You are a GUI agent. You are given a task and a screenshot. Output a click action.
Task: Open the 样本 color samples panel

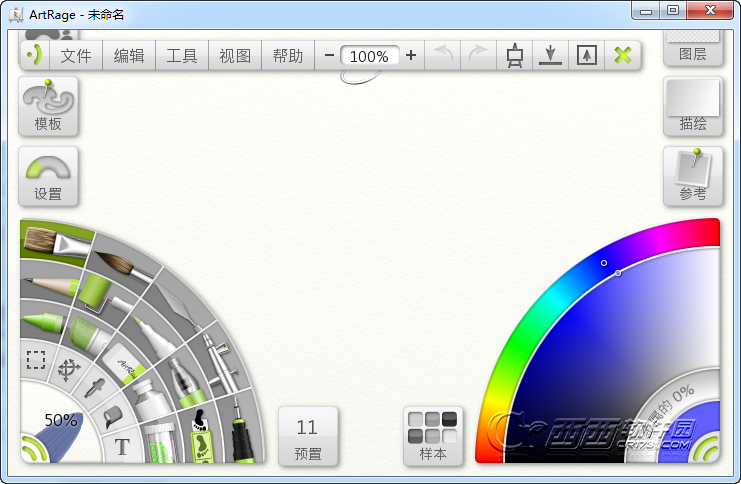tap(433, 436)
